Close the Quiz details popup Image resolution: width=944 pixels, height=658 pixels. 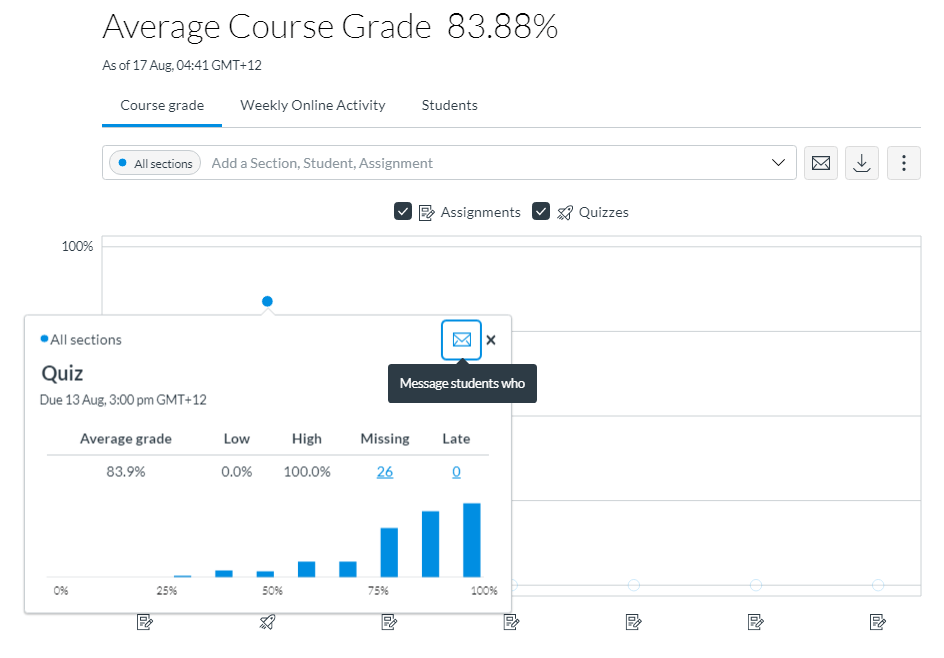pyautogui.click(x=490, y=339)
